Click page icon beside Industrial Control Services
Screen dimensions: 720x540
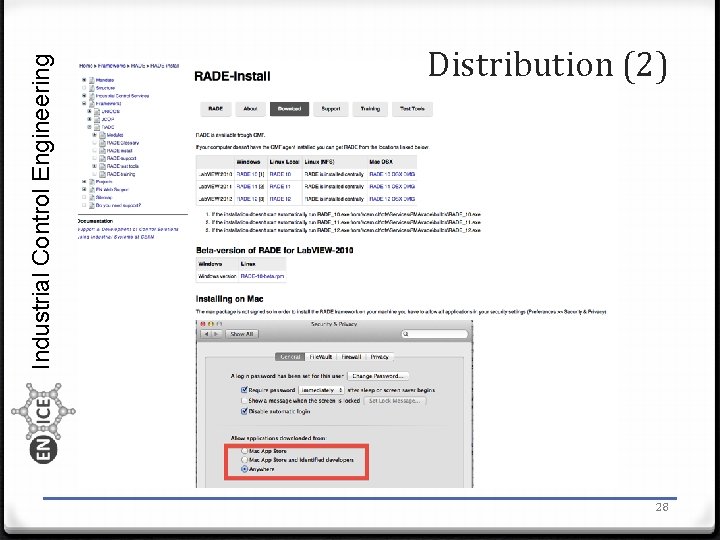91,96
